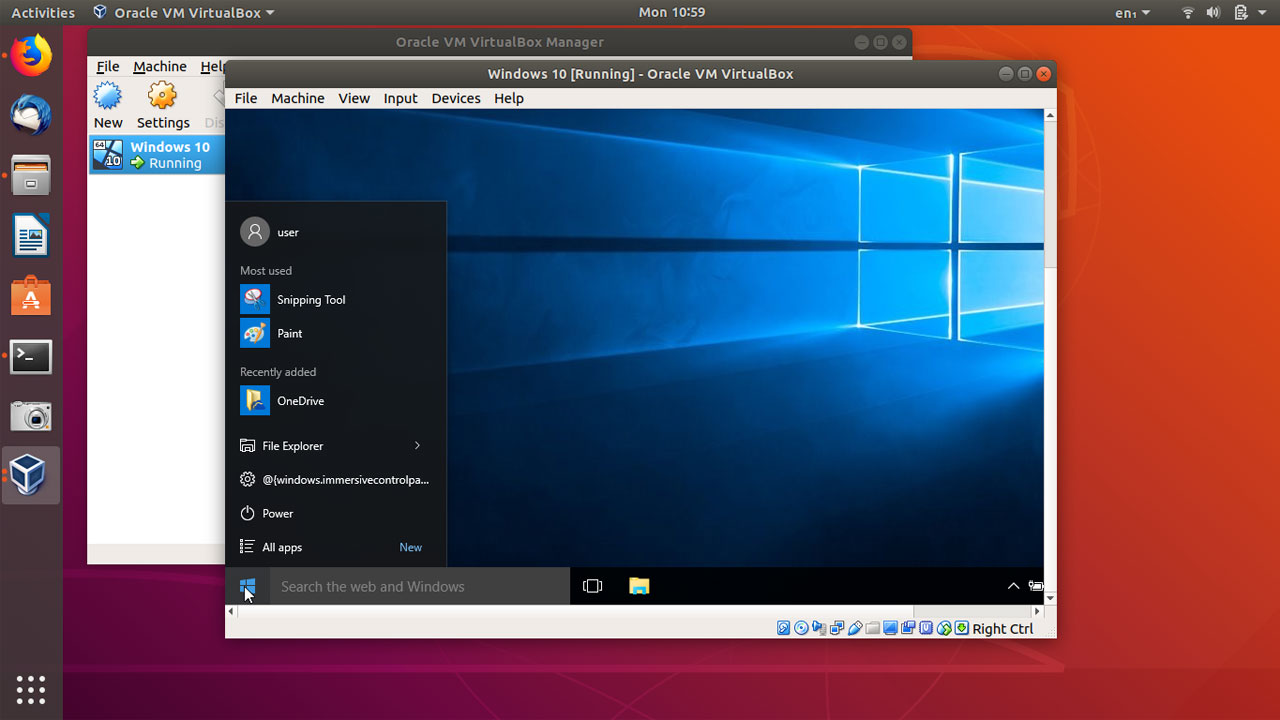The width and height of the screenshot is (1280, 720).
Task: Expand the File Explorer submenu arrow
Action: [418, 445]
